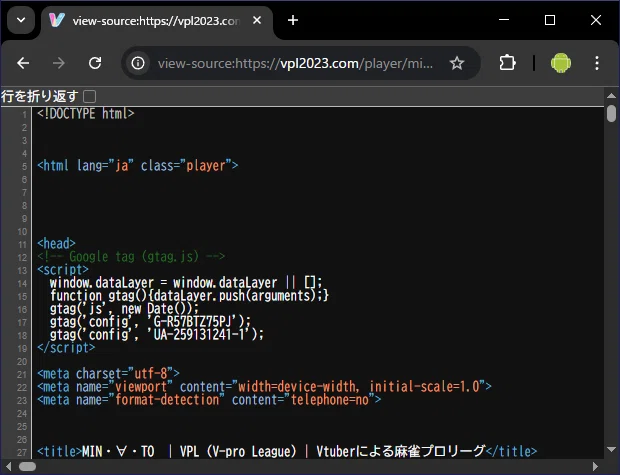
Task: Click the horizontal scrollbar right arrow
Action: coord(595,467)
